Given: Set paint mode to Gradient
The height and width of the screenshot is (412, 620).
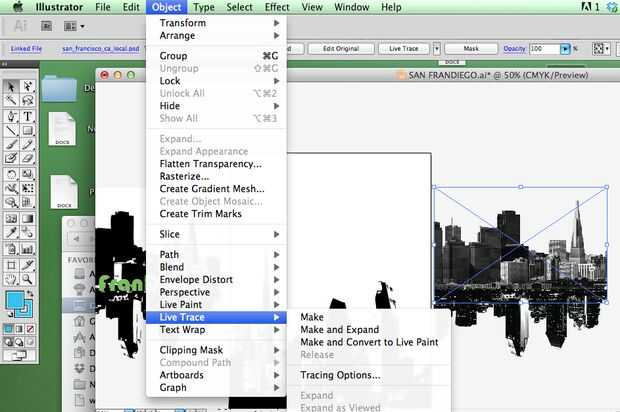Looking at the screenshot, I should click(x=19, y=329).
